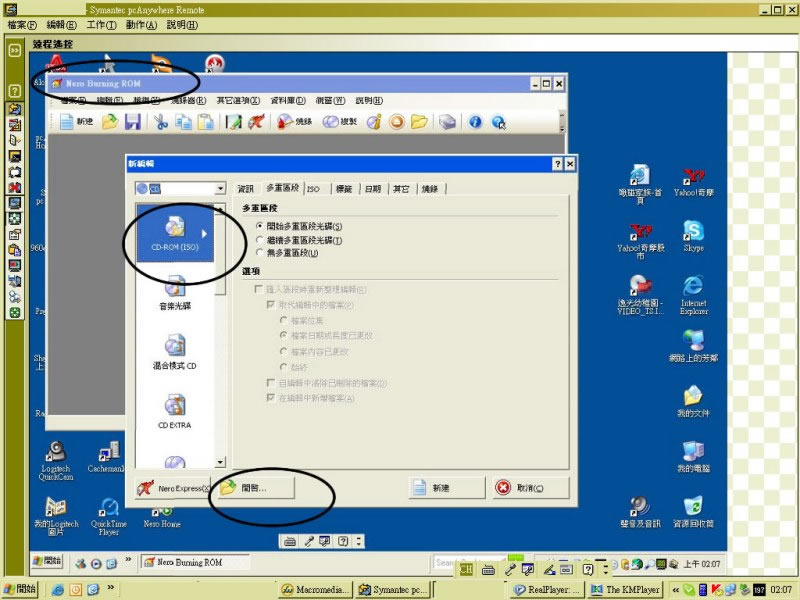Screen dimensions: 800x600
Task: Click the Cancel button in dialog
Action: click(x=531, y=488)
